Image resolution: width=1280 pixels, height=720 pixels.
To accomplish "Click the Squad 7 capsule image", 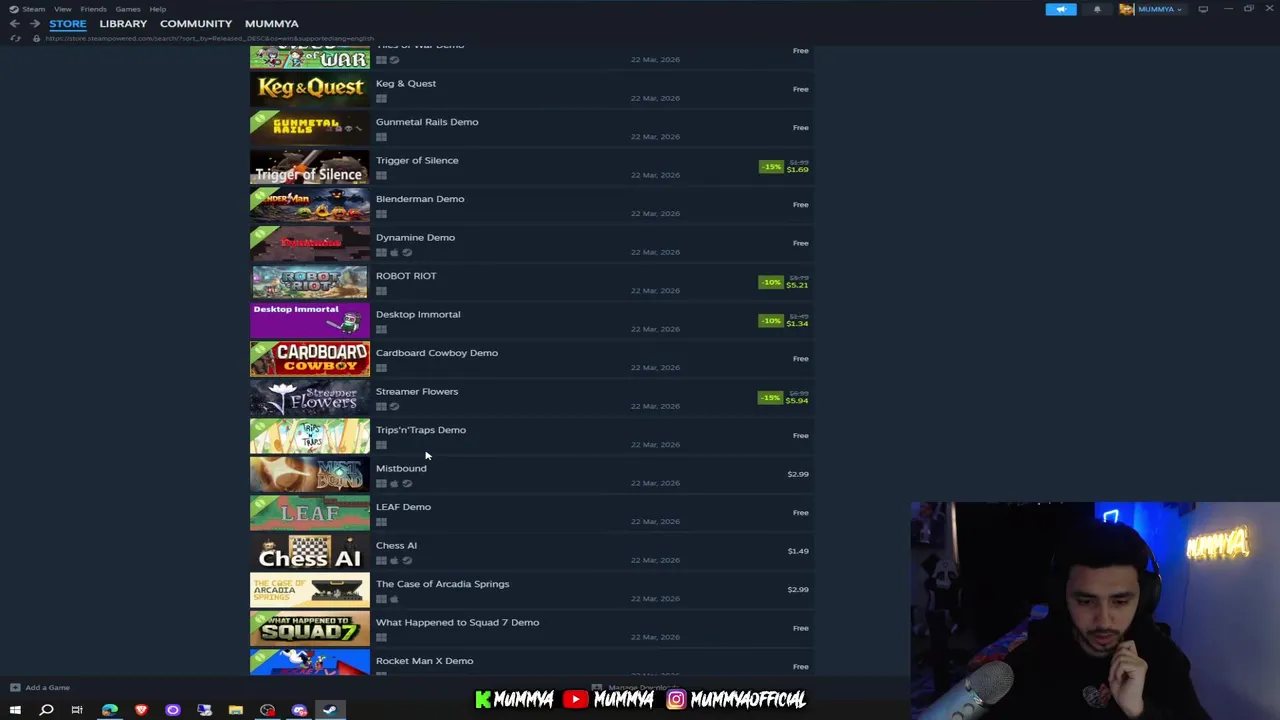I will 310,628.
